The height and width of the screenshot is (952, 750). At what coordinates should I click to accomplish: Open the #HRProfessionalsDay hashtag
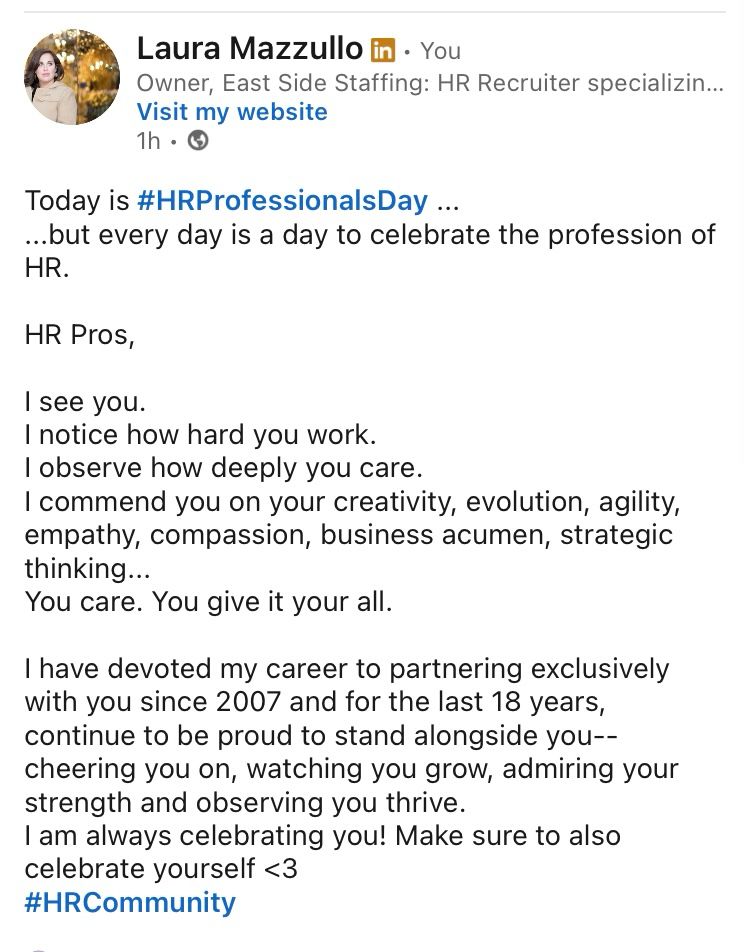(x=282, y=200)
